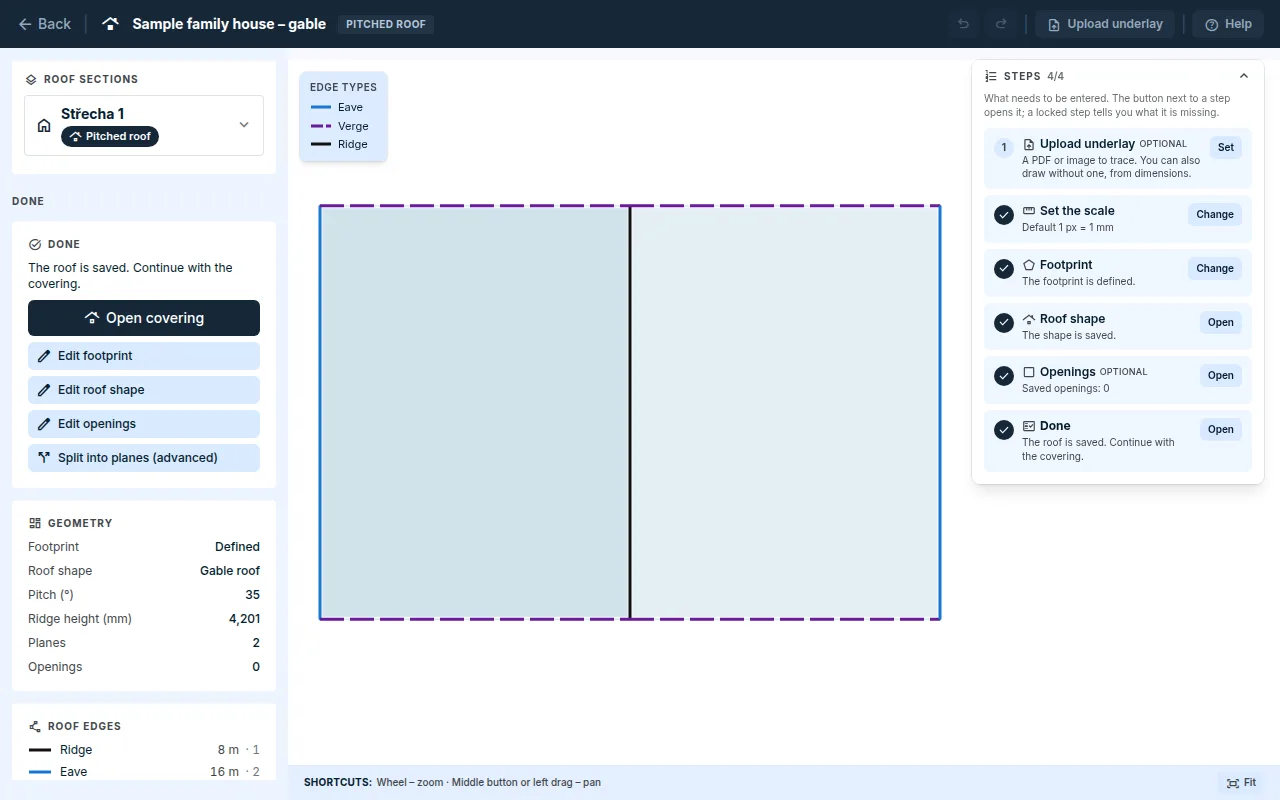Screen dimensions: 1280x800
Task: Click the Ridge height value 4,201
Action: click(244, 619)
